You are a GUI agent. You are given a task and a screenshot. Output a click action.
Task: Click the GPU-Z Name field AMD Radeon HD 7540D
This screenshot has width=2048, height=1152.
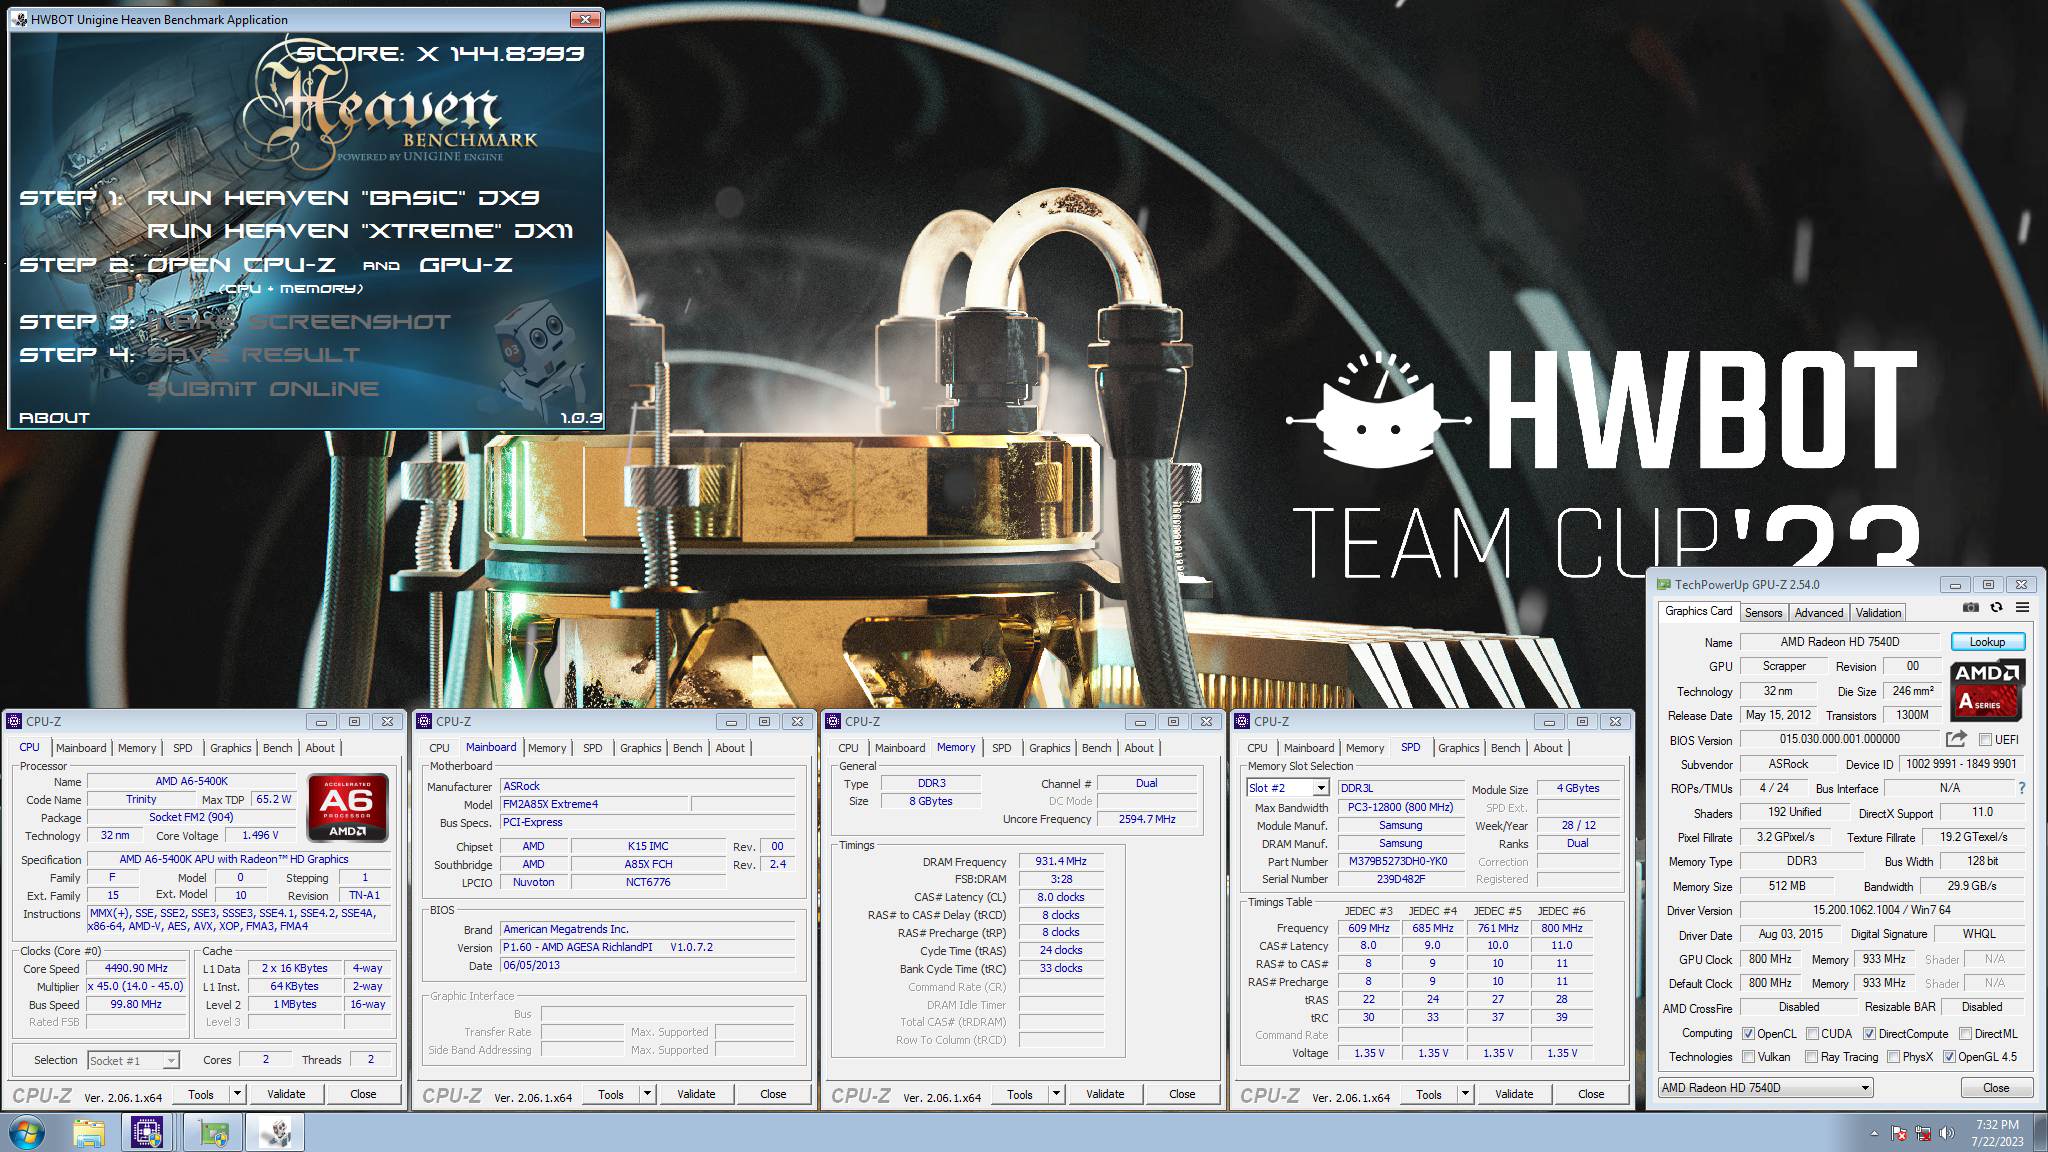pos(1839,642)
